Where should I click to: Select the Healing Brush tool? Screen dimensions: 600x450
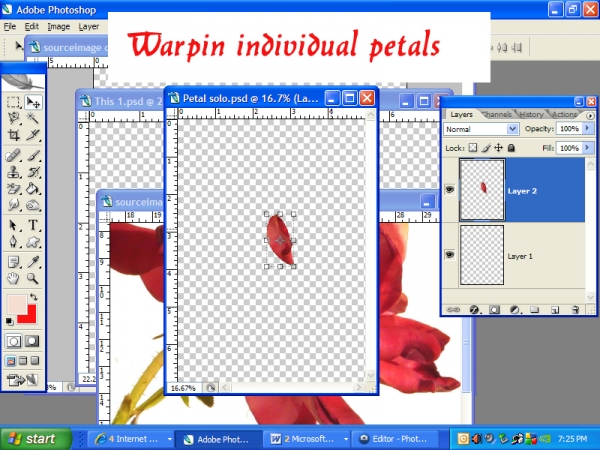(x=13, y=156)
